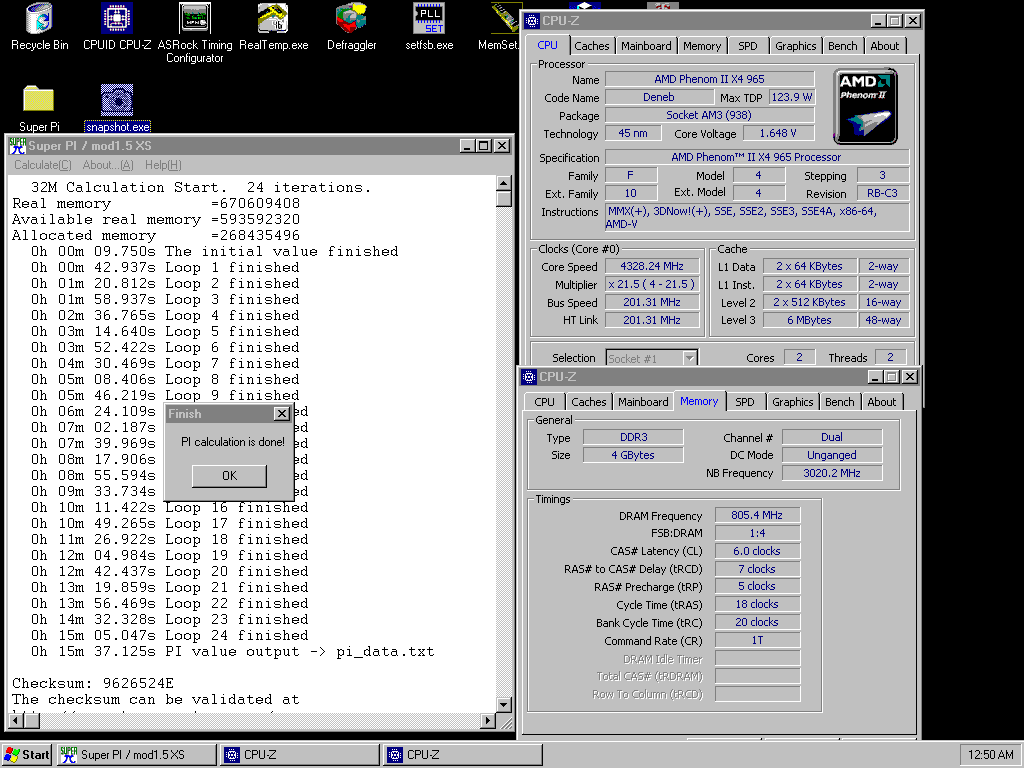Click the Core Voltage value 1.648 V
Image resolution: width=1024 pixels, height=768 pixels.
(778, 133)
